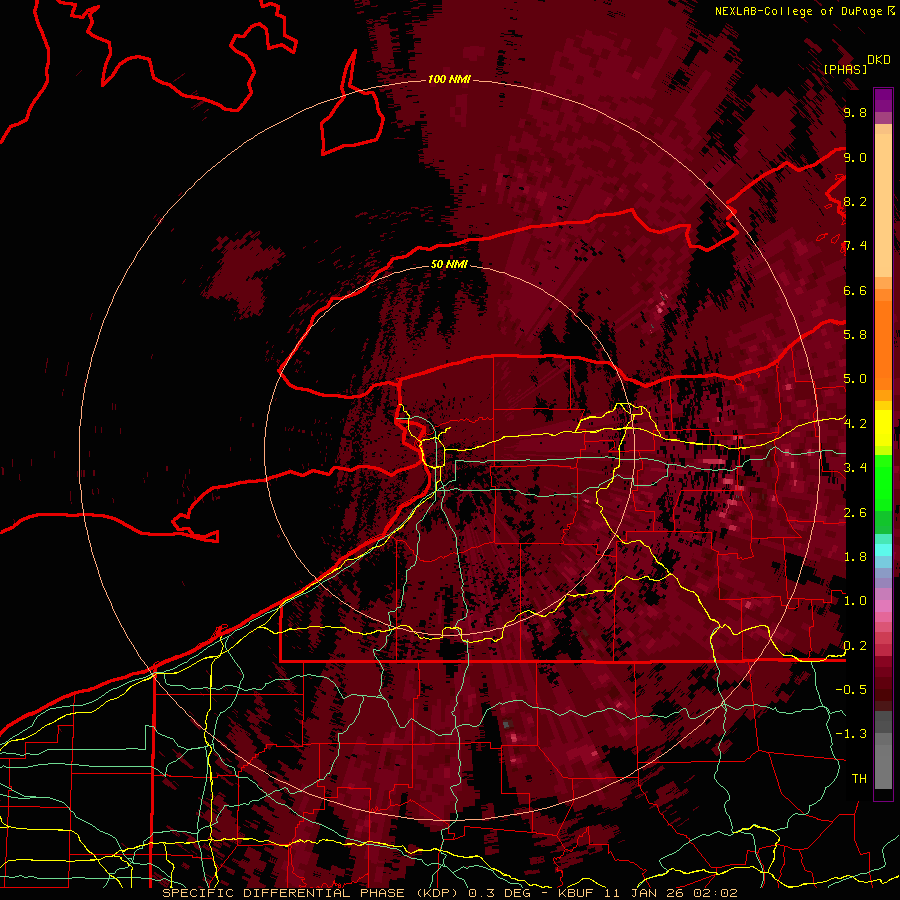
Task: Click the 1.0 scale value
Action: (855, 601)
